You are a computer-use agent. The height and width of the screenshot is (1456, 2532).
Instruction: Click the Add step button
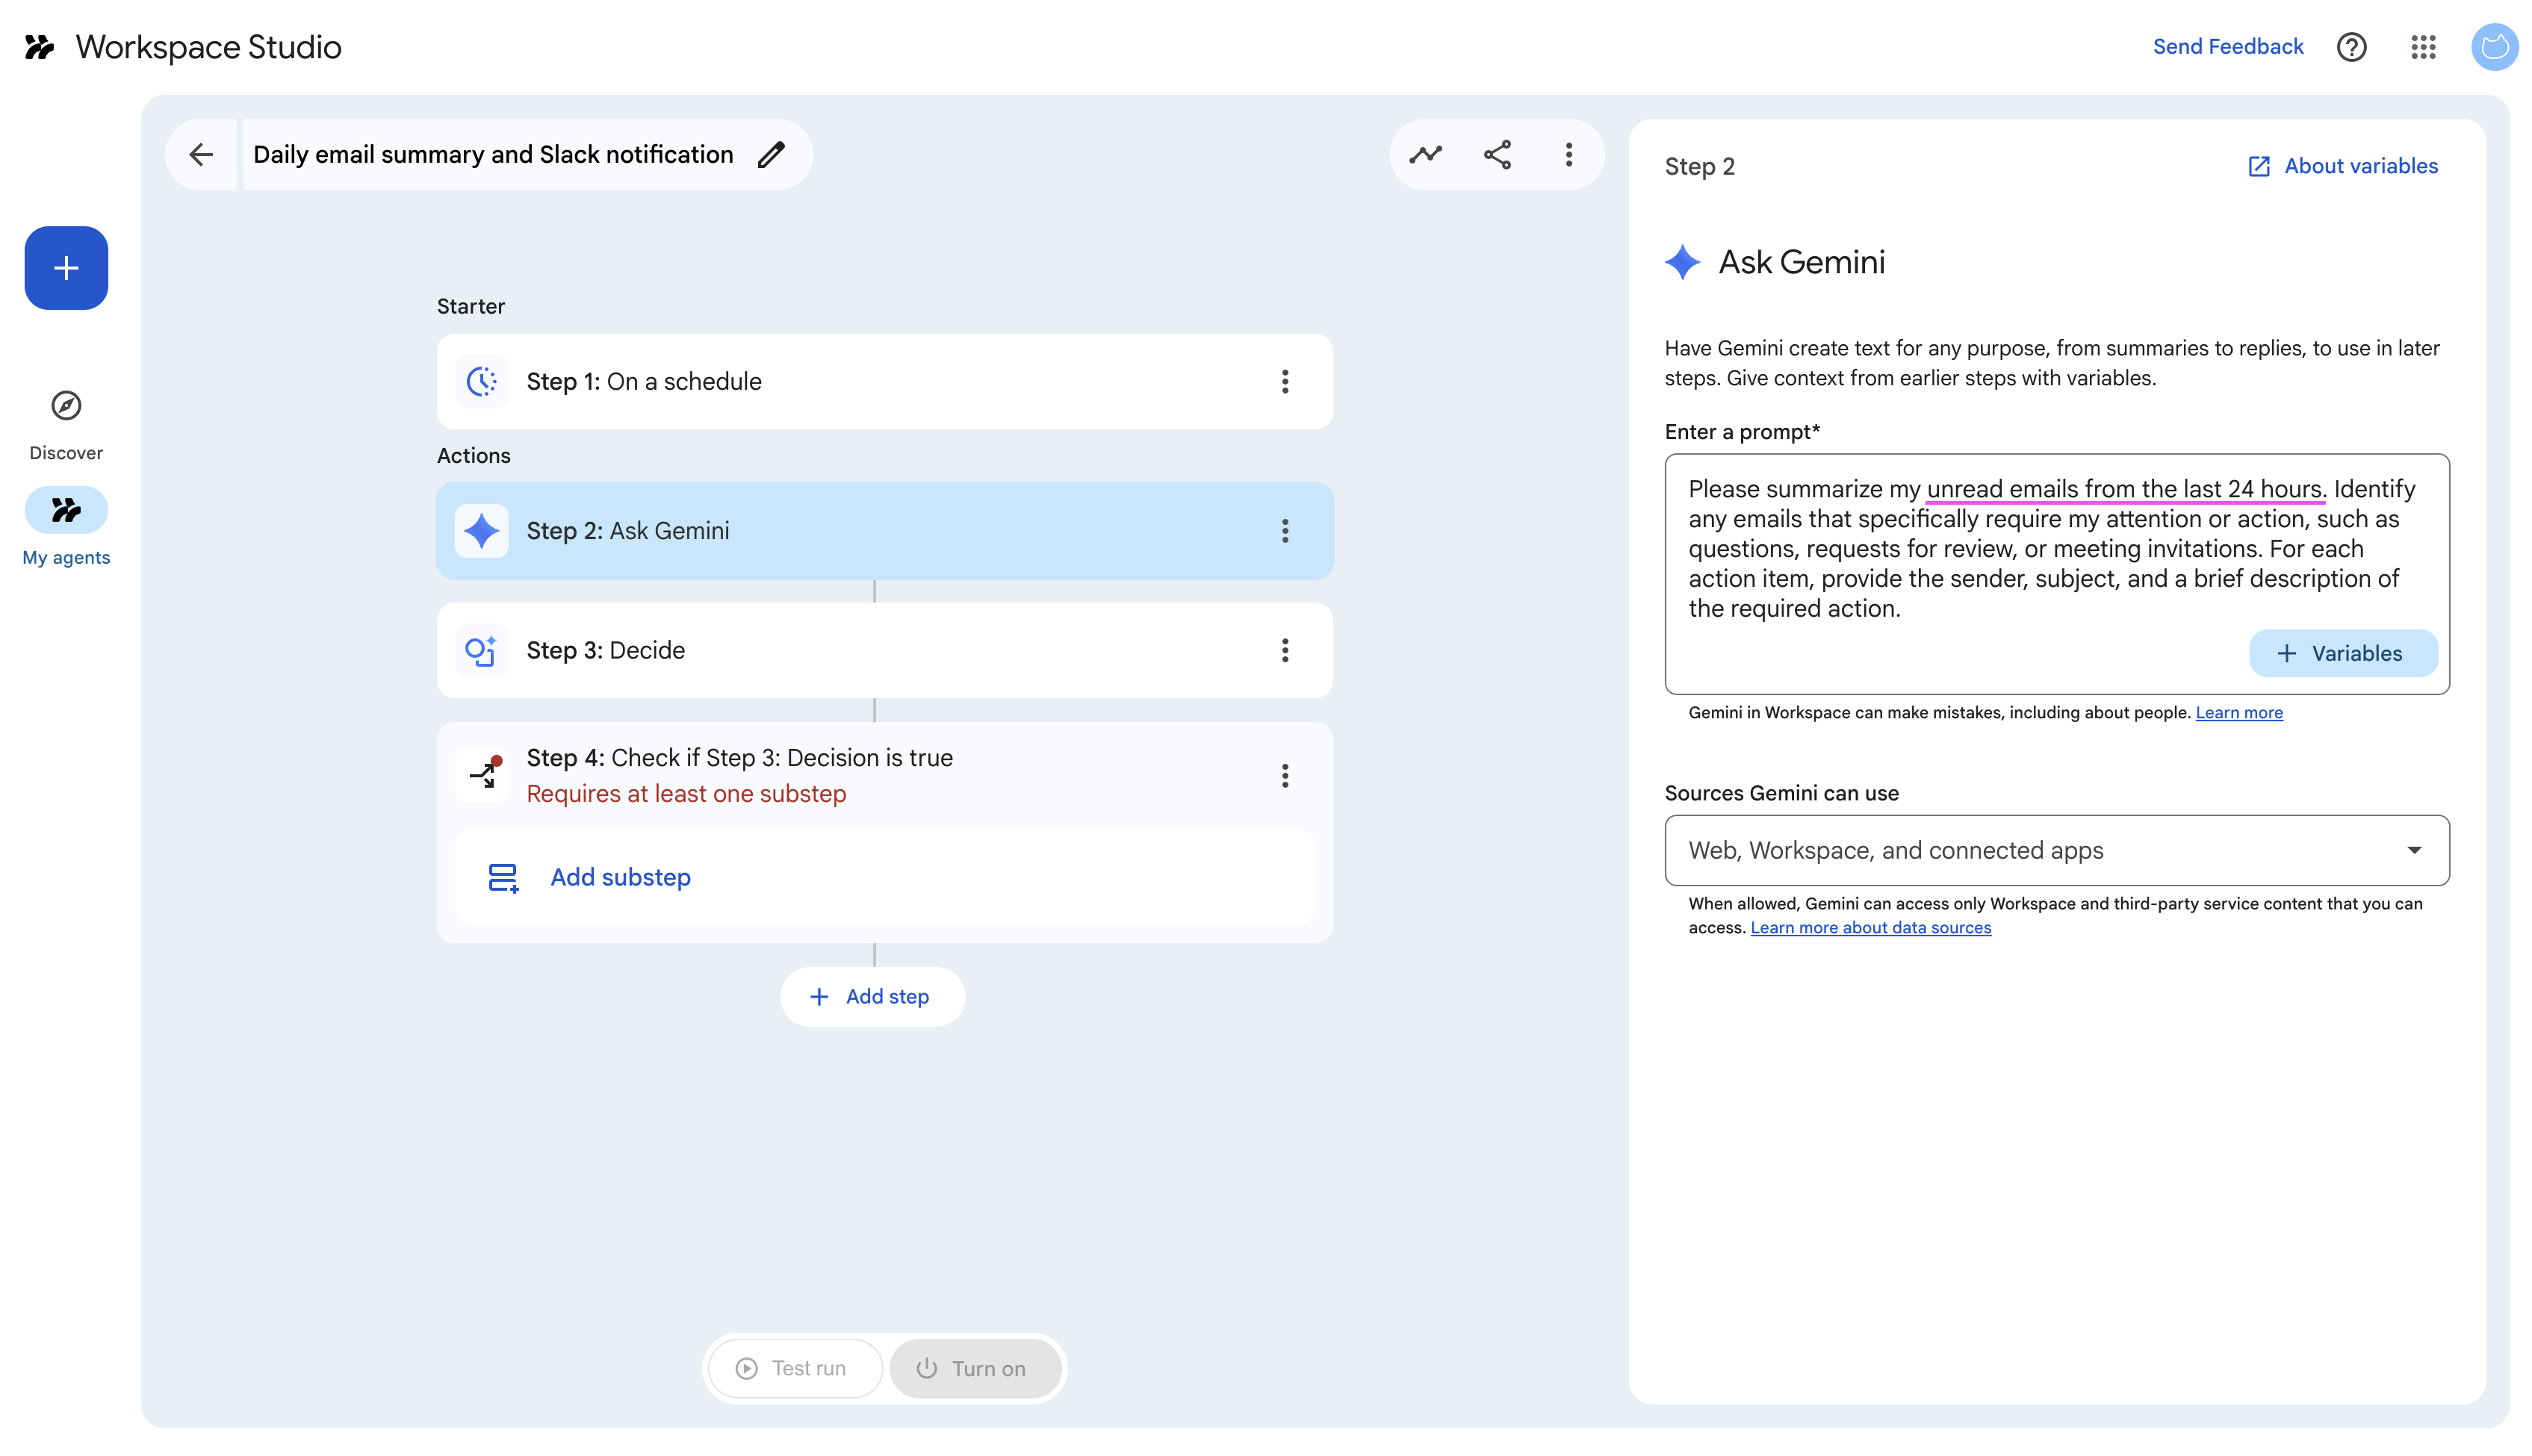(872, 996)
